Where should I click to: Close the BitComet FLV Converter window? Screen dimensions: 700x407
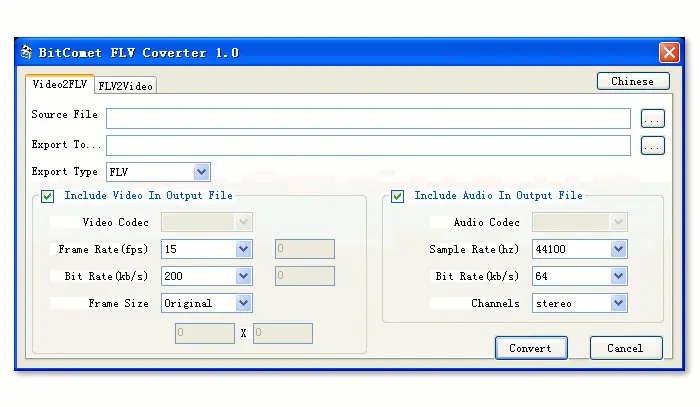(x=669, y=53)
